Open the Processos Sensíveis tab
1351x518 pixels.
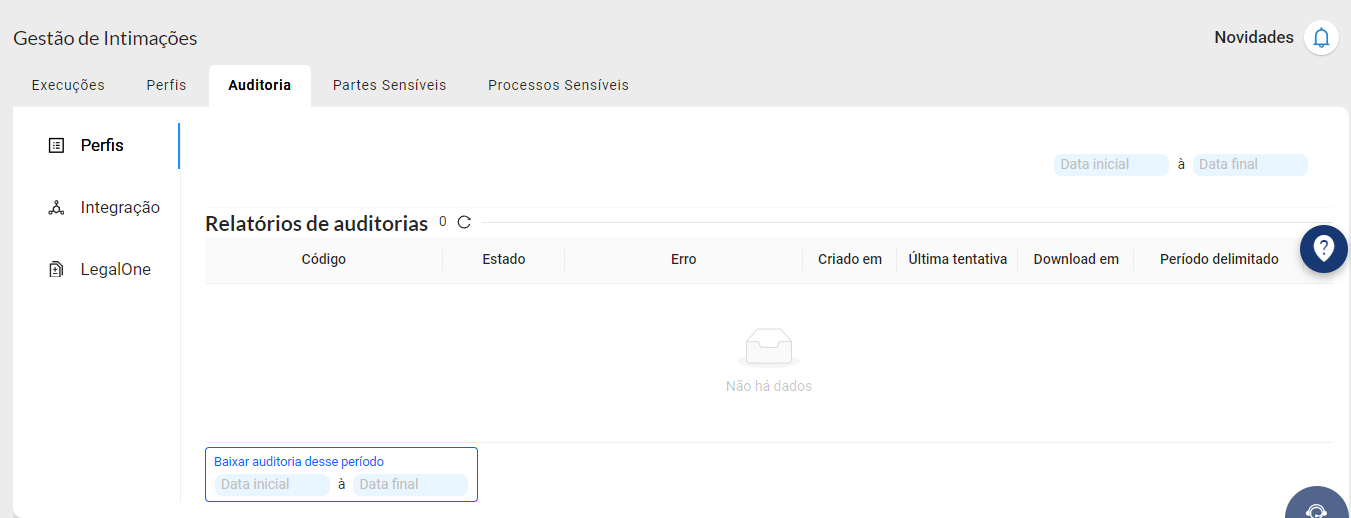tap(558, 85)
